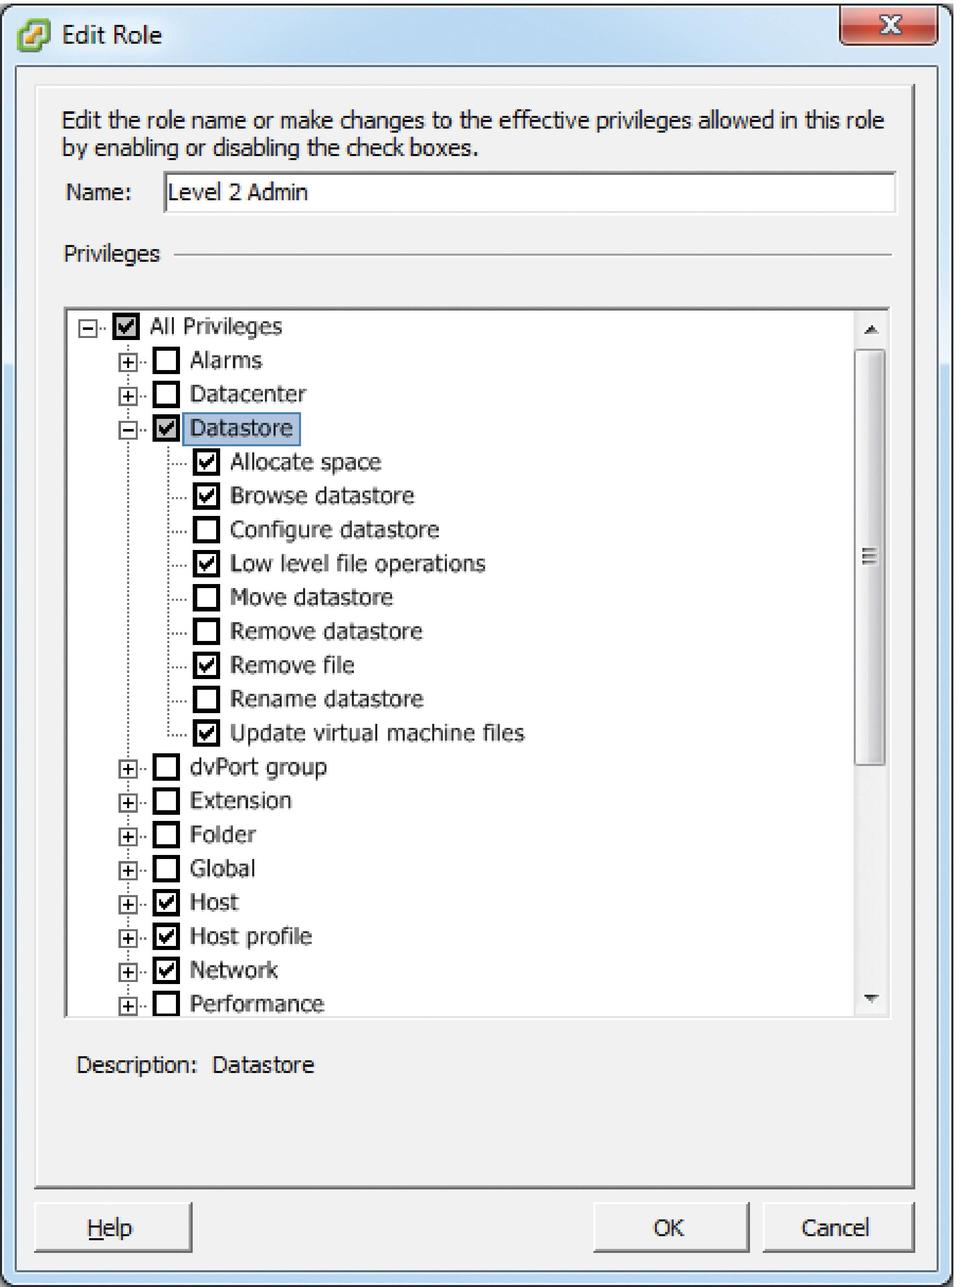960x1287 pixels.
Task: Uncheck Allocate space privilege
Action: point(206,462)
